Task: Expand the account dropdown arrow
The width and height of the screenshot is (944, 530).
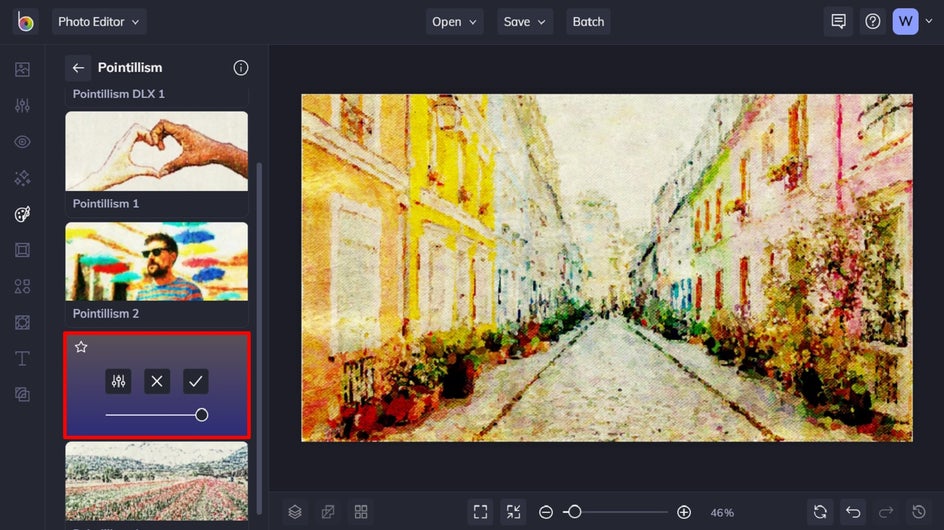Action: point(929,22)
